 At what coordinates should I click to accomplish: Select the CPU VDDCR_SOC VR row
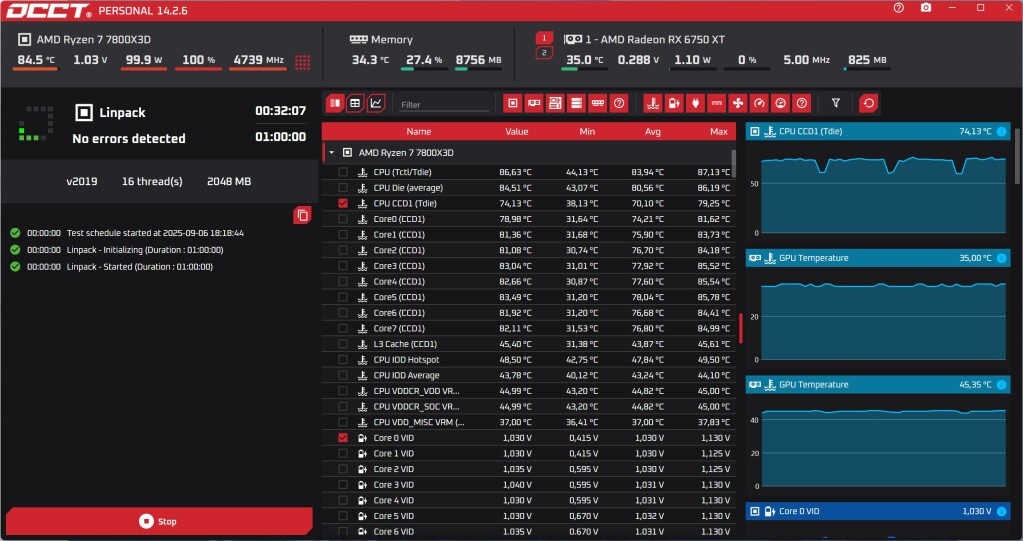(528, 407)
